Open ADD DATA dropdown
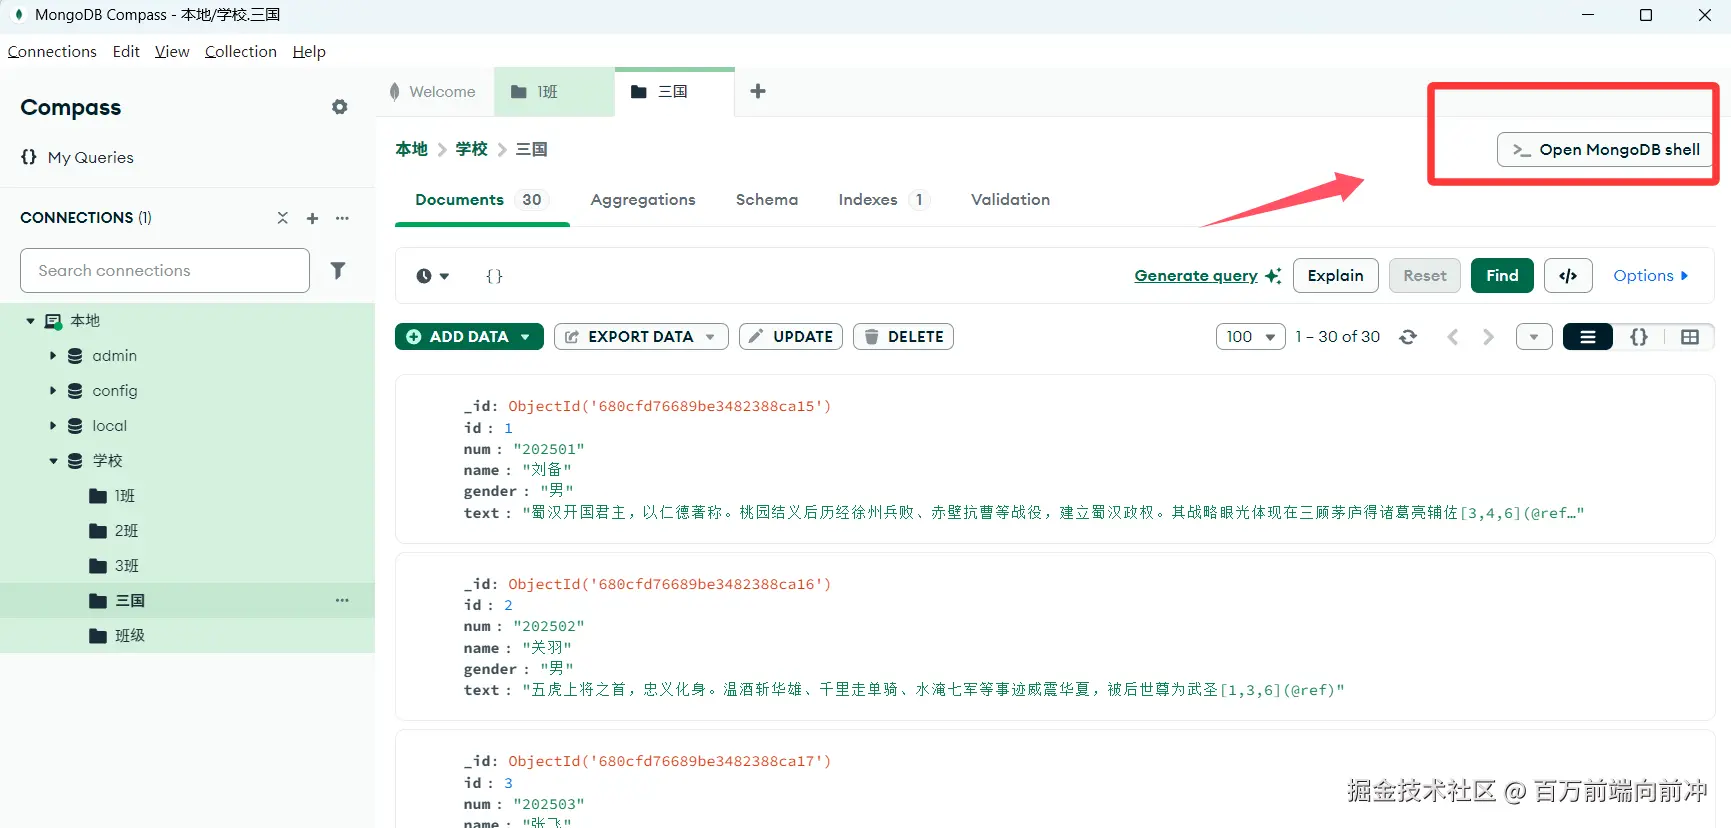1731x828 pixels. (469, 337)
